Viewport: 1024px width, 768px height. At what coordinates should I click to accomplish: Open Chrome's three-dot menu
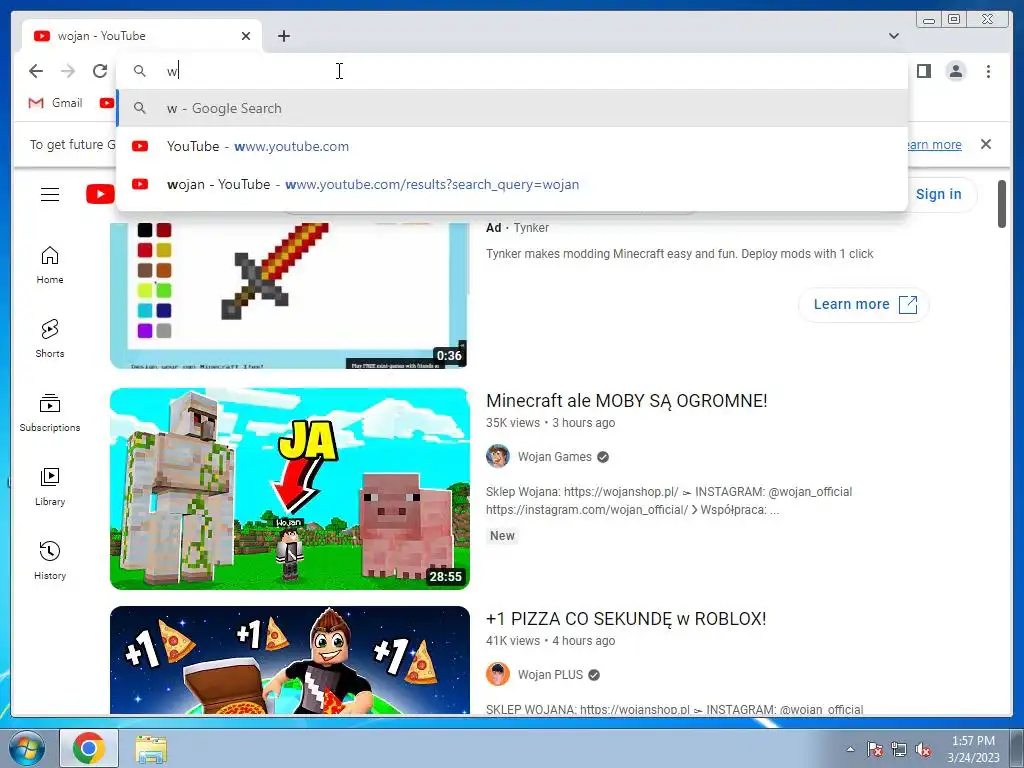pyautogui.click(x=988, y=71)
